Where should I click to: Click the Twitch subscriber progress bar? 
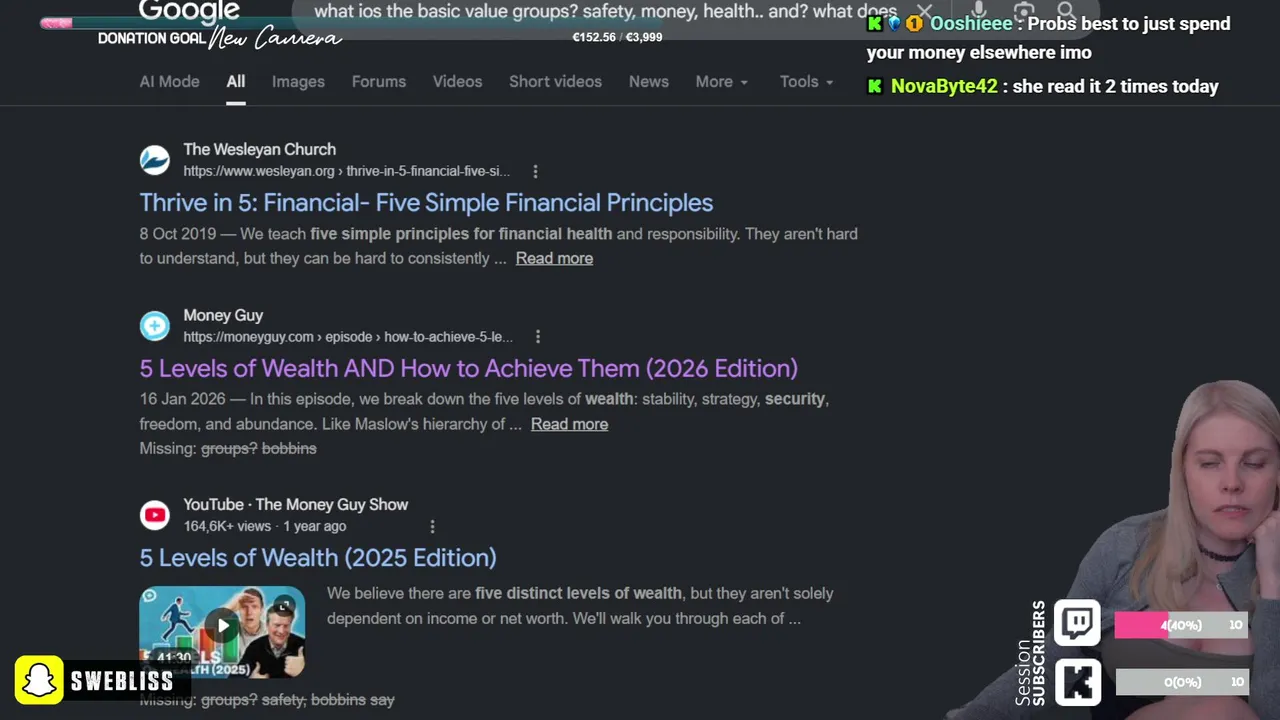(1182, 625)
